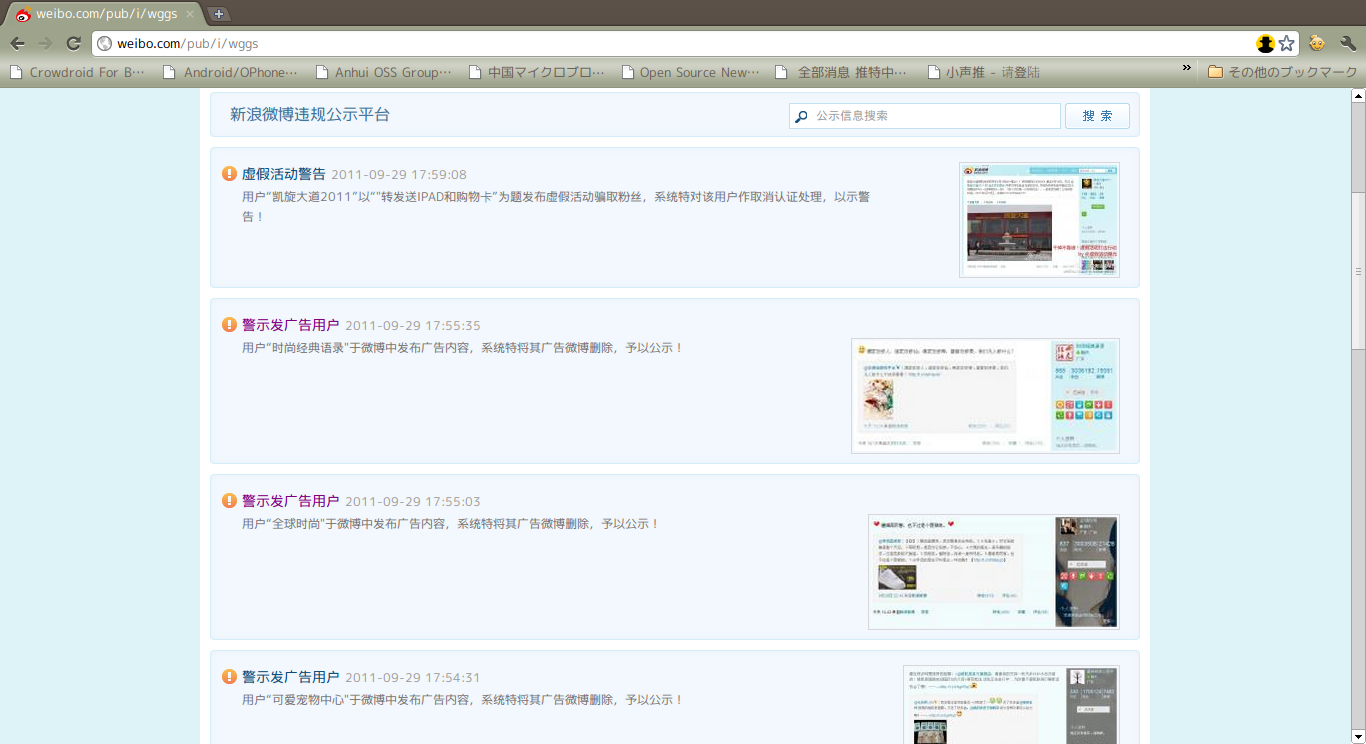Click the 搜索 button

point(1097,116)
